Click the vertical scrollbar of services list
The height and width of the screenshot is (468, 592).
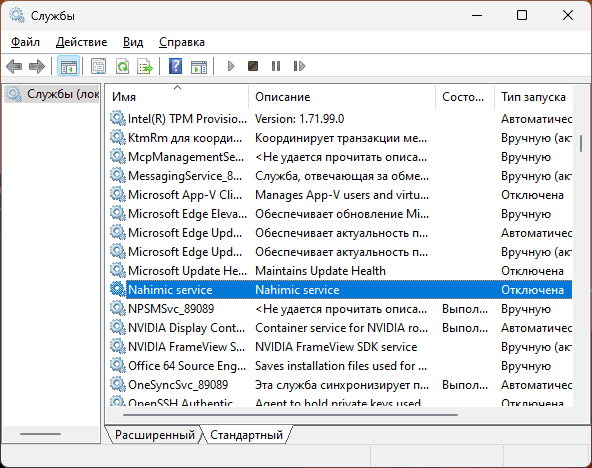(581, 143)
